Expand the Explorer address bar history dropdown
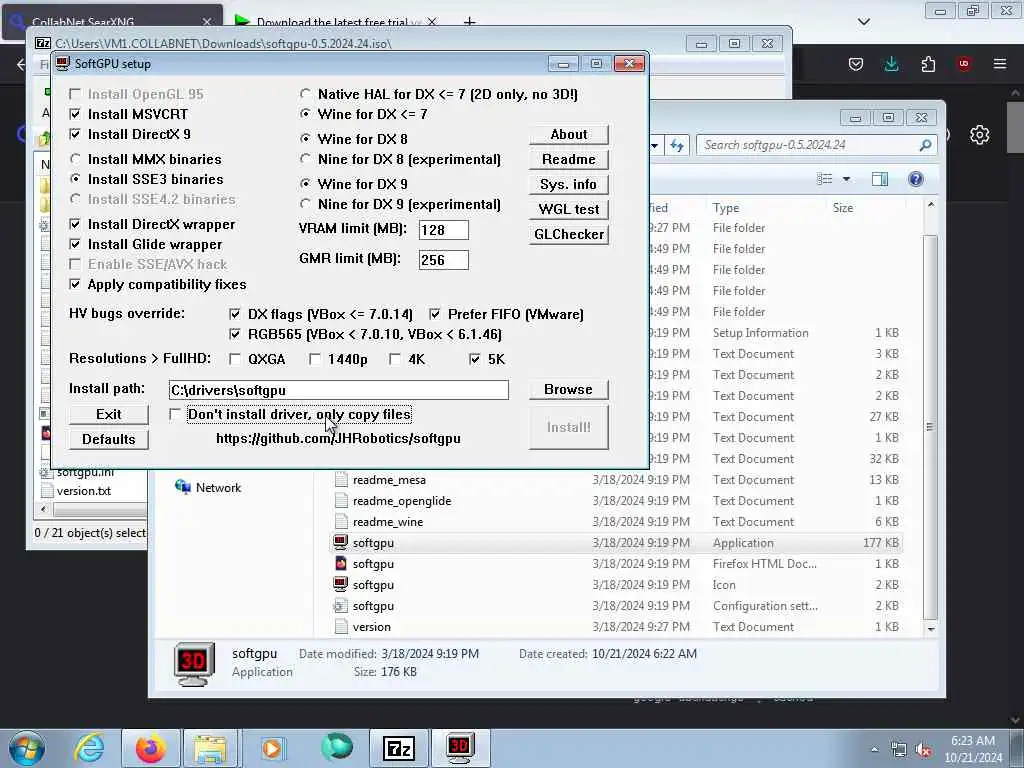The width and height of the screenshot is (1024, 768). coord(654,145)
